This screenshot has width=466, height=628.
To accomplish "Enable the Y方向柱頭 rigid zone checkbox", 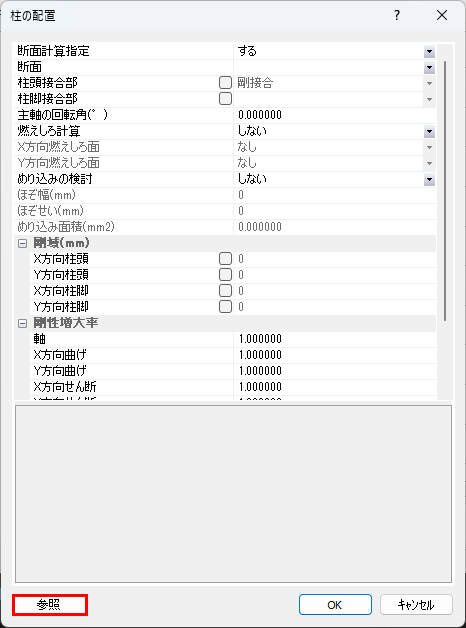I will pos(225,275).
